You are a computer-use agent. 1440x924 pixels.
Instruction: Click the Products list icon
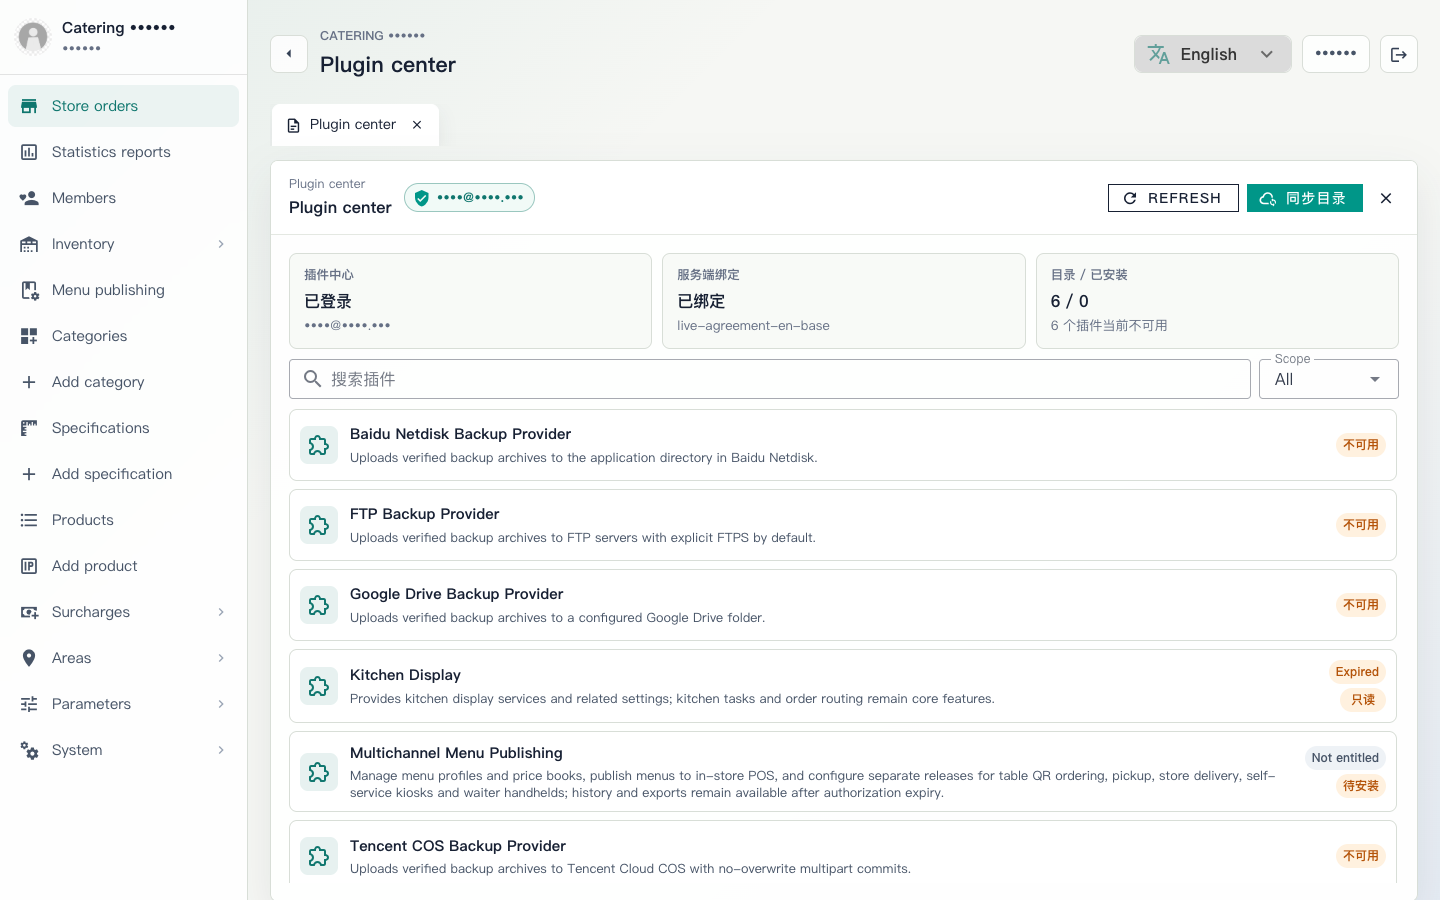click(29, 520)
